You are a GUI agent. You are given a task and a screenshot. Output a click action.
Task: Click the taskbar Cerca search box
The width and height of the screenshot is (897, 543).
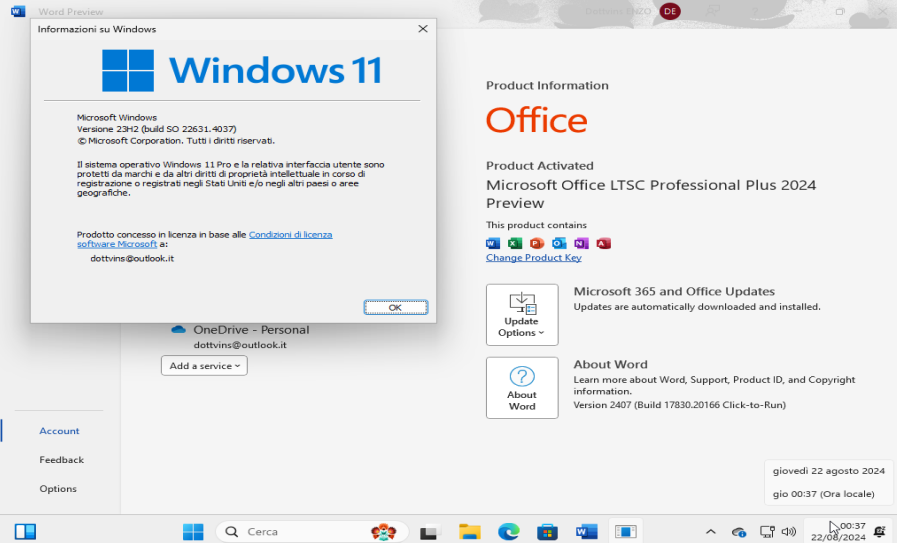312,532
